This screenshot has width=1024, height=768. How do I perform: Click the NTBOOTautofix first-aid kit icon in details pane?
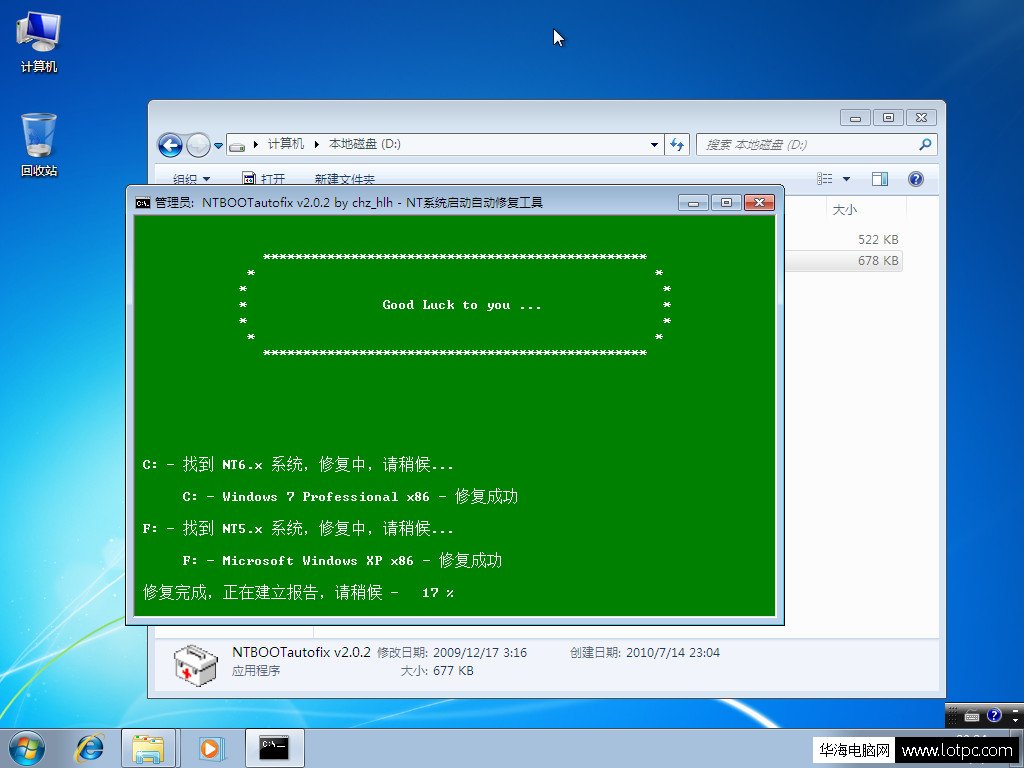(x=196, y=664)
